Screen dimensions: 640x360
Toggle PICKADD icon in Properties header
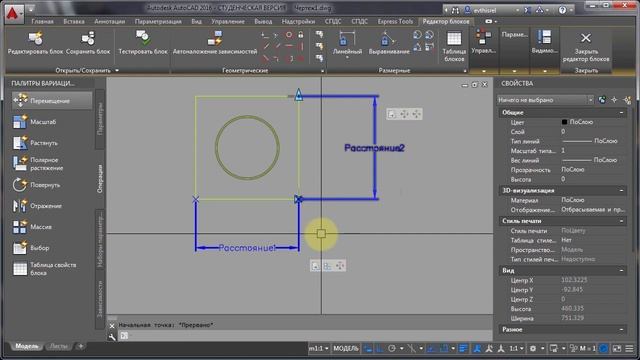pyautogui.click(x=602, y=100)
